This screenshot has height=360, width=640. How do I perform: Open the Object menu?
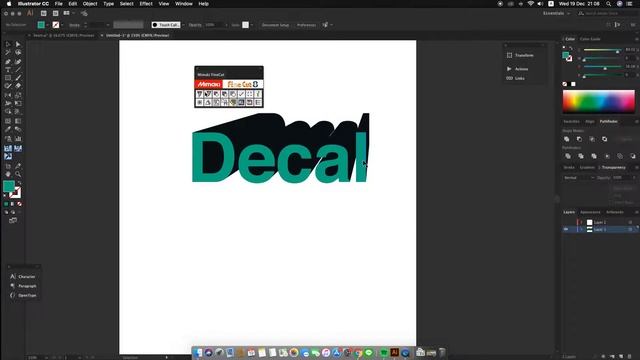(x=90, y=4)
